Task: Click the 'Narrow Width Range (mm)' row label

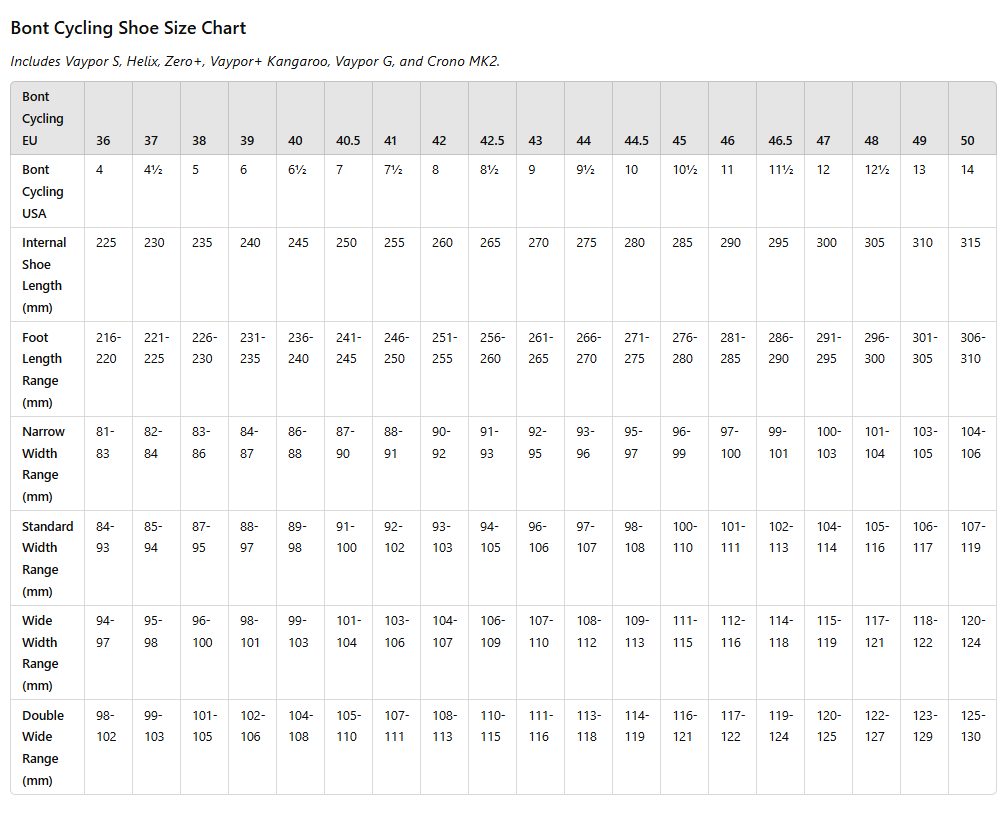Action: (x=43, y=464)
